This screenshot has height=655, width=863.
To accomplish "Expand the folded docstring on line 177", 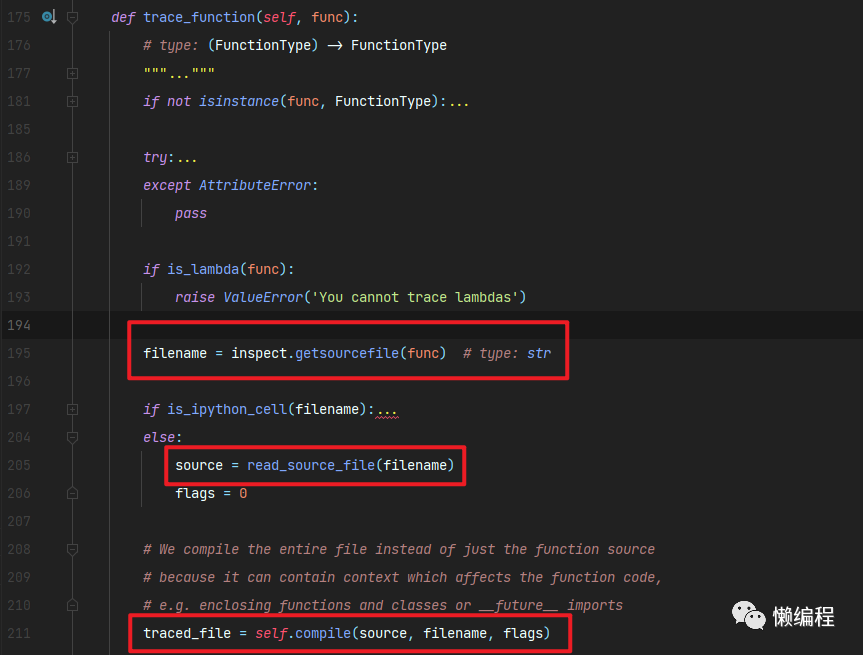I will [x=72, y=73].
